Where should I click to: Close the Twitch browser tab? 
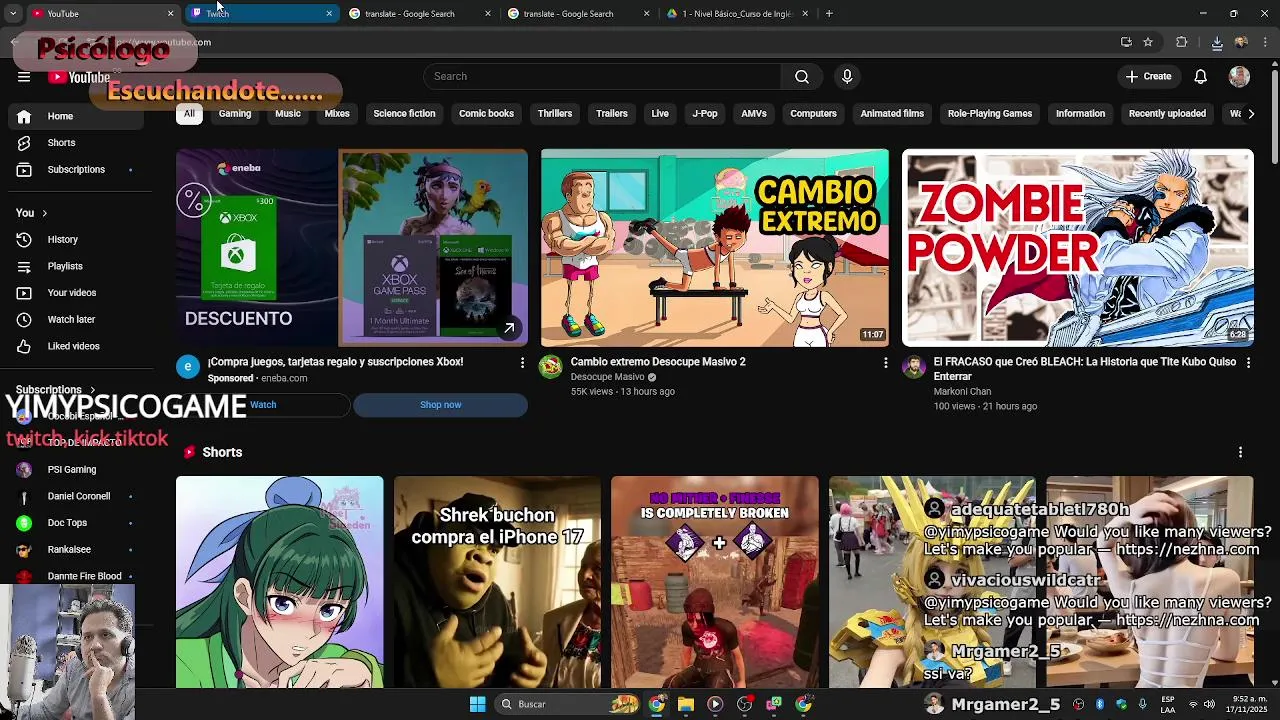click(329, 14)
